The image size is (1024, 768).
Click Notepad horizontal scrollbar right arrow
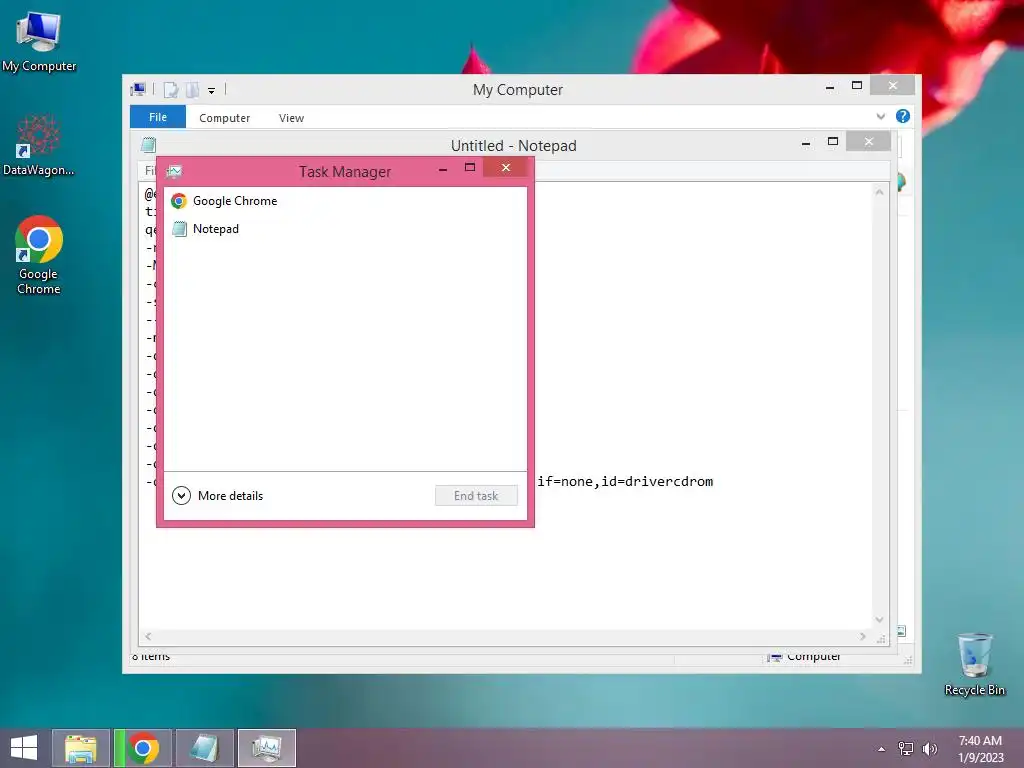click(x=863, y=637)
